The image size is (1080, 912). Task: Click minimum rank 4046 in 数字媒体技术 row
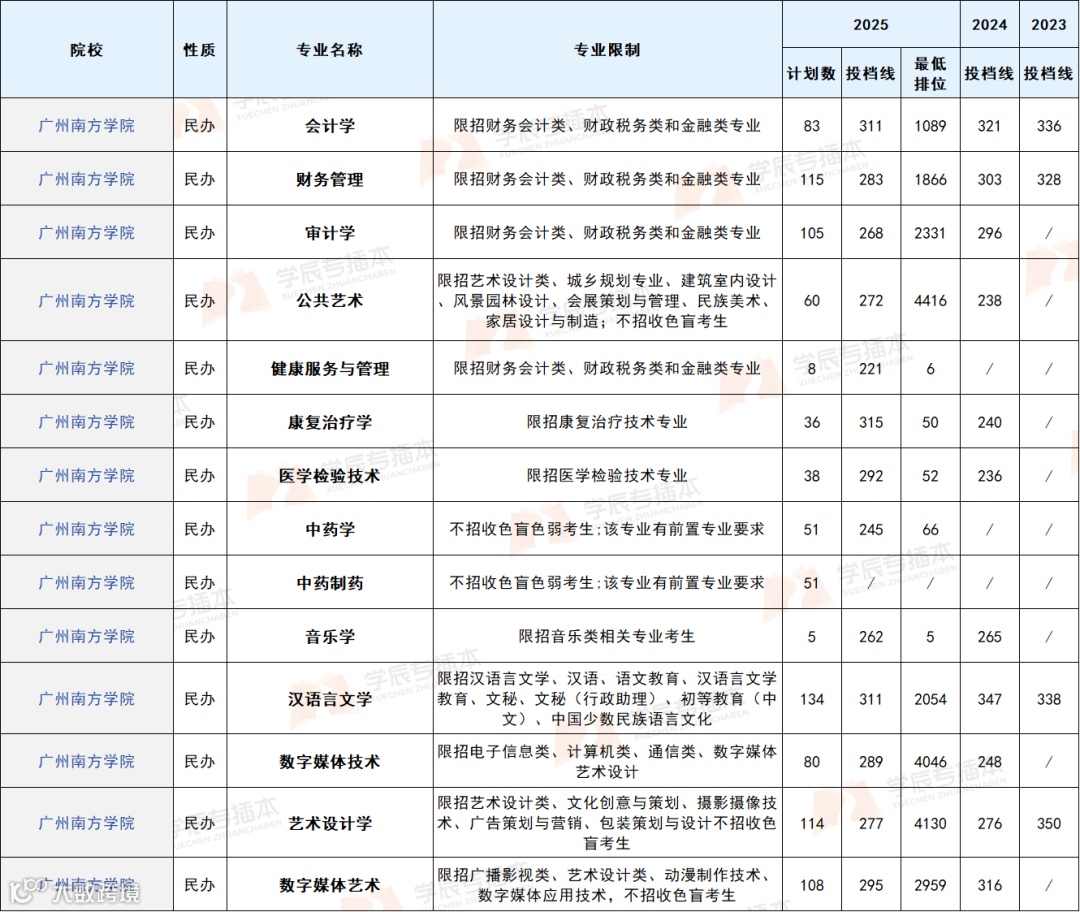(x=930, y=762)
